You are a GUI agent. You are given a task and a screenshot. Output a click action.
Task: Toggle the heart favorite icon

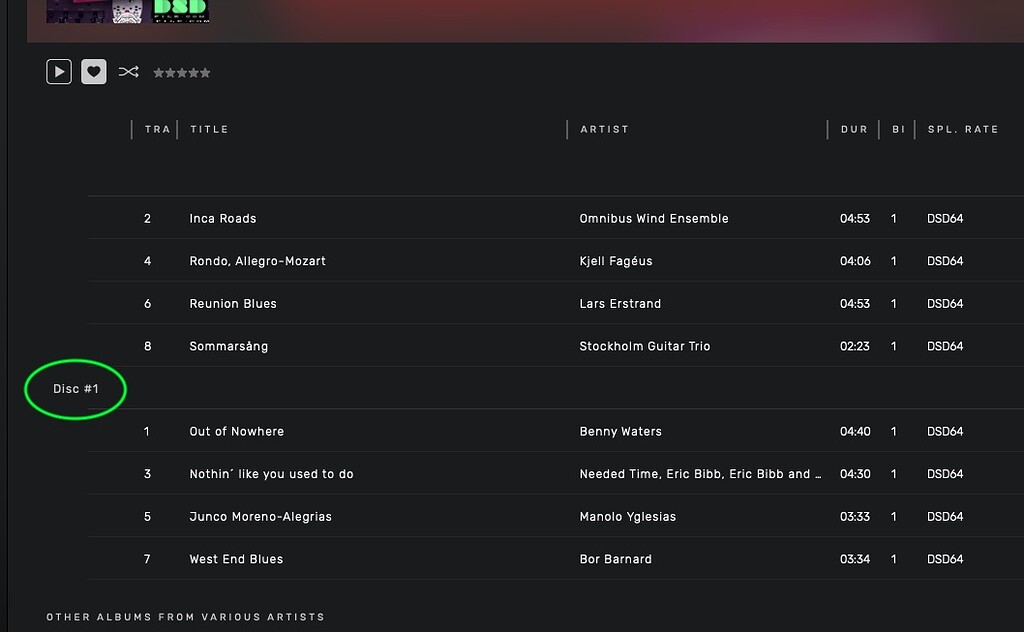point(93,71)
